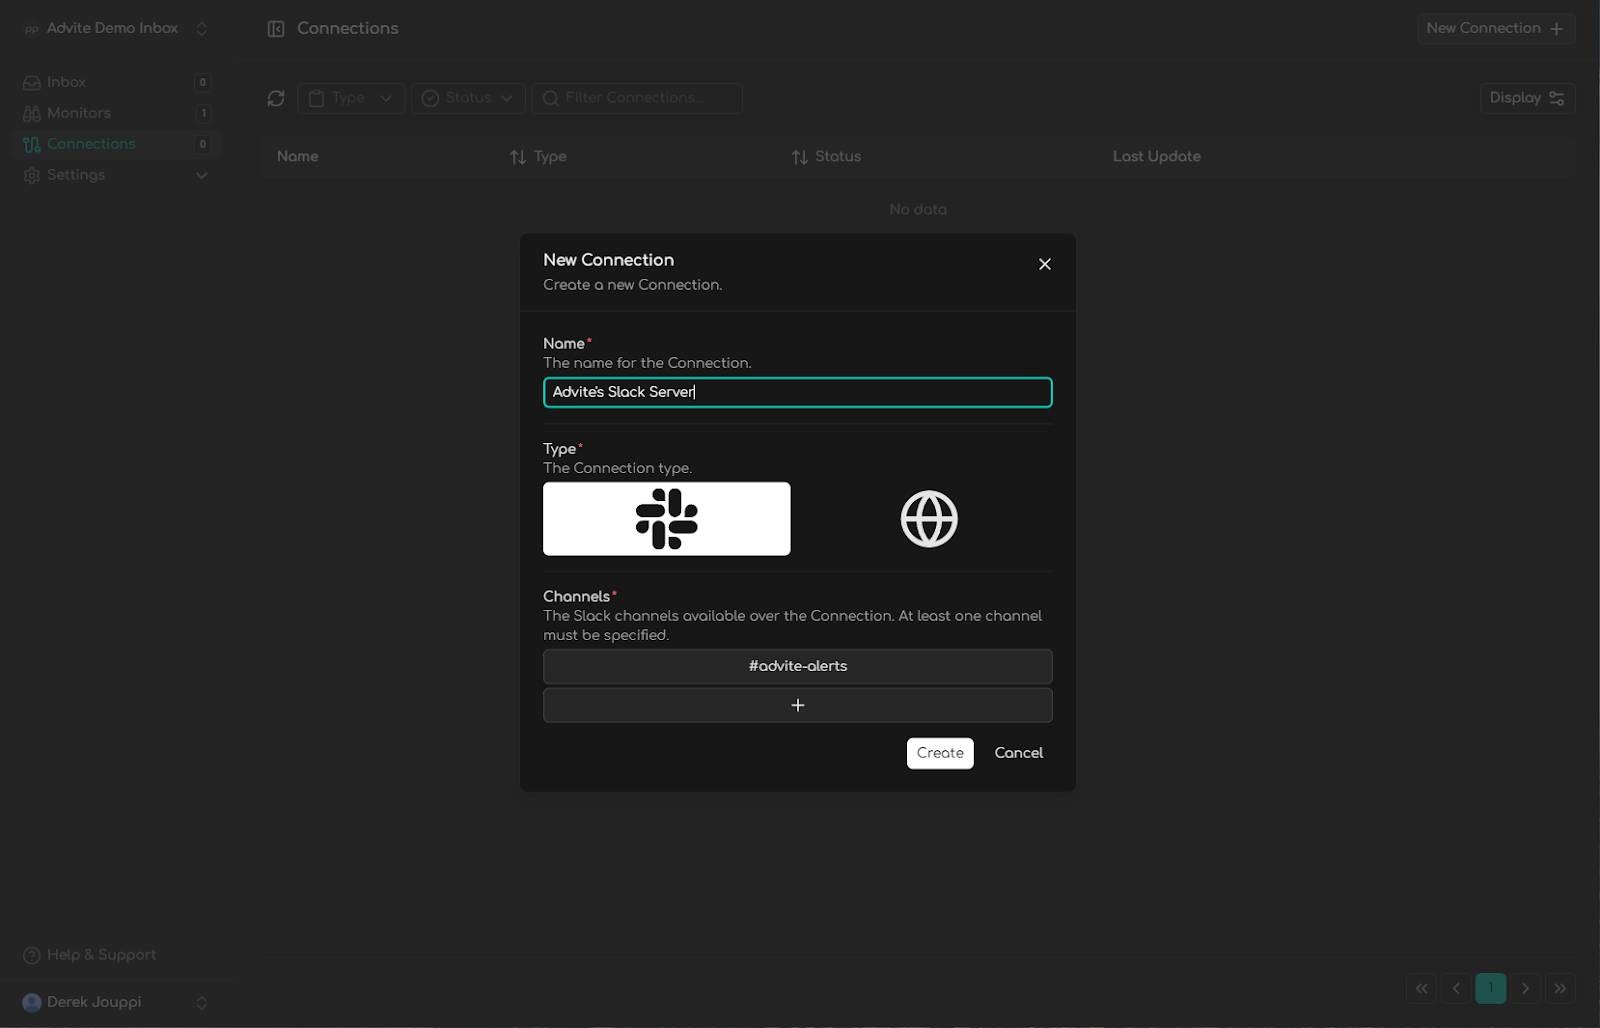Open the Status filter dropdown
1600x1028 pixels.
[x=467, y=98]
